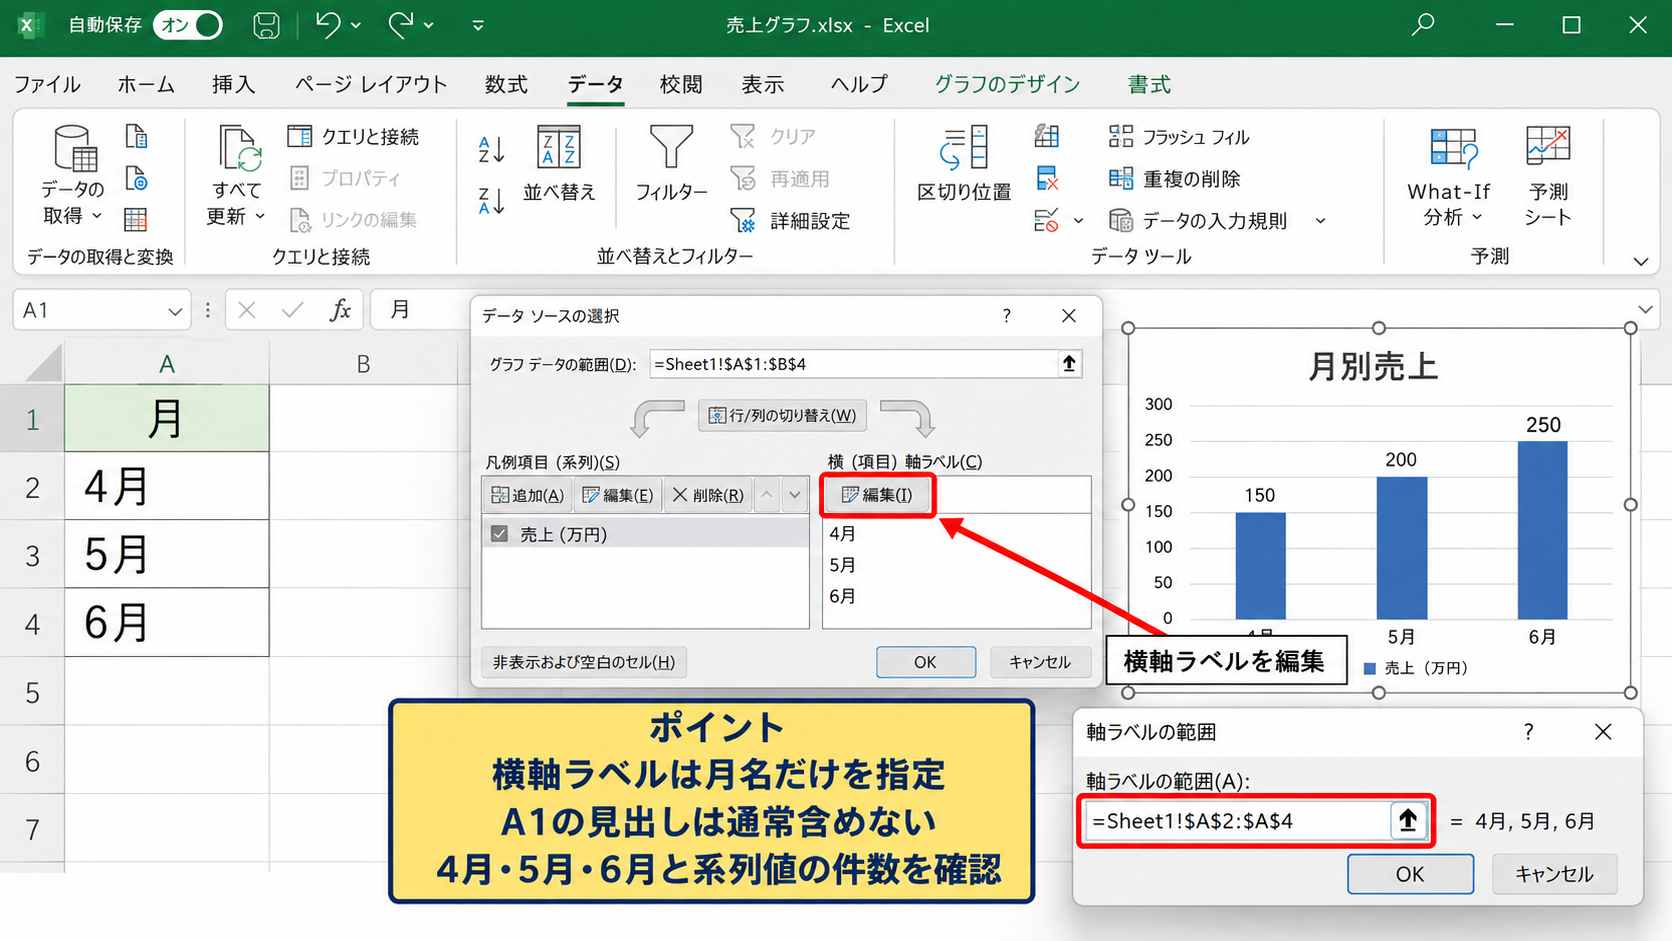Open the Name Box dropdown
Image resolution: width=1672 pixels, height=941 pixels.
point(175,312)
